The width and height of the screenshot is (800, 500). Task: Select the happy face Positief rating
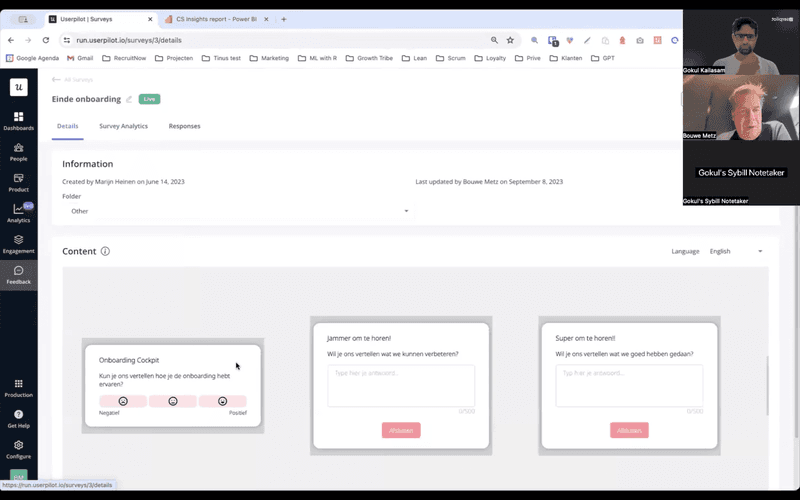[222, 401]
